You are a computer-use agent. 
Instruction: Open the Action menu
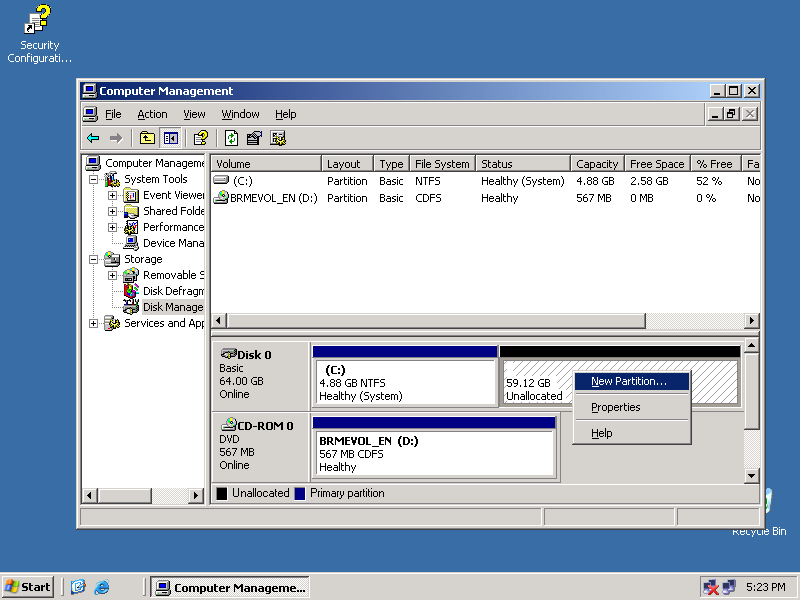coord(152,114)
